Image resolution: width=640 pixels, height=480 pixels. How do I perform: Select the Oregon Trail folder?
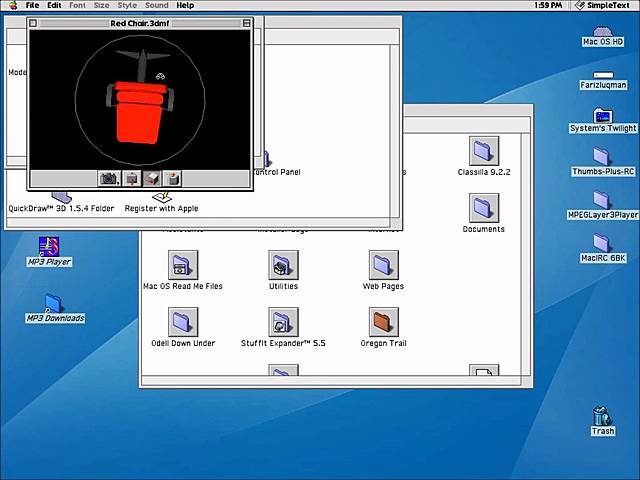point(383,328)
